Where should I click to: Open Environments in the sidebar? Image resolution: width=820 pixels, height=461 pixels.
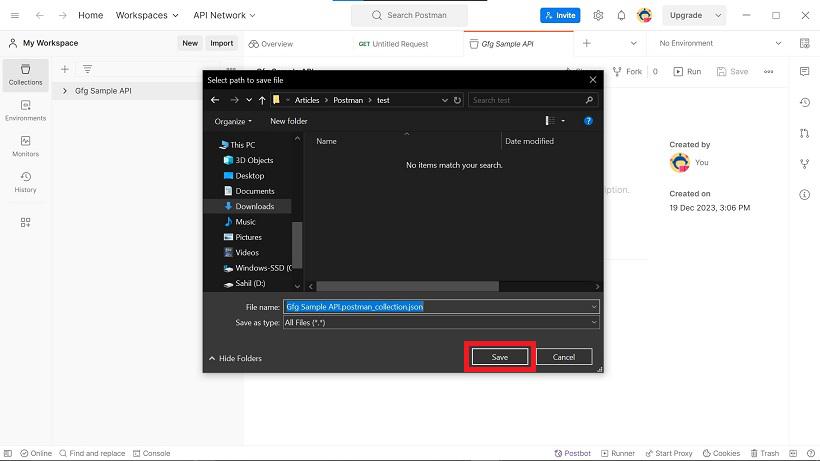pyautogui.click(x=25, y=110)
